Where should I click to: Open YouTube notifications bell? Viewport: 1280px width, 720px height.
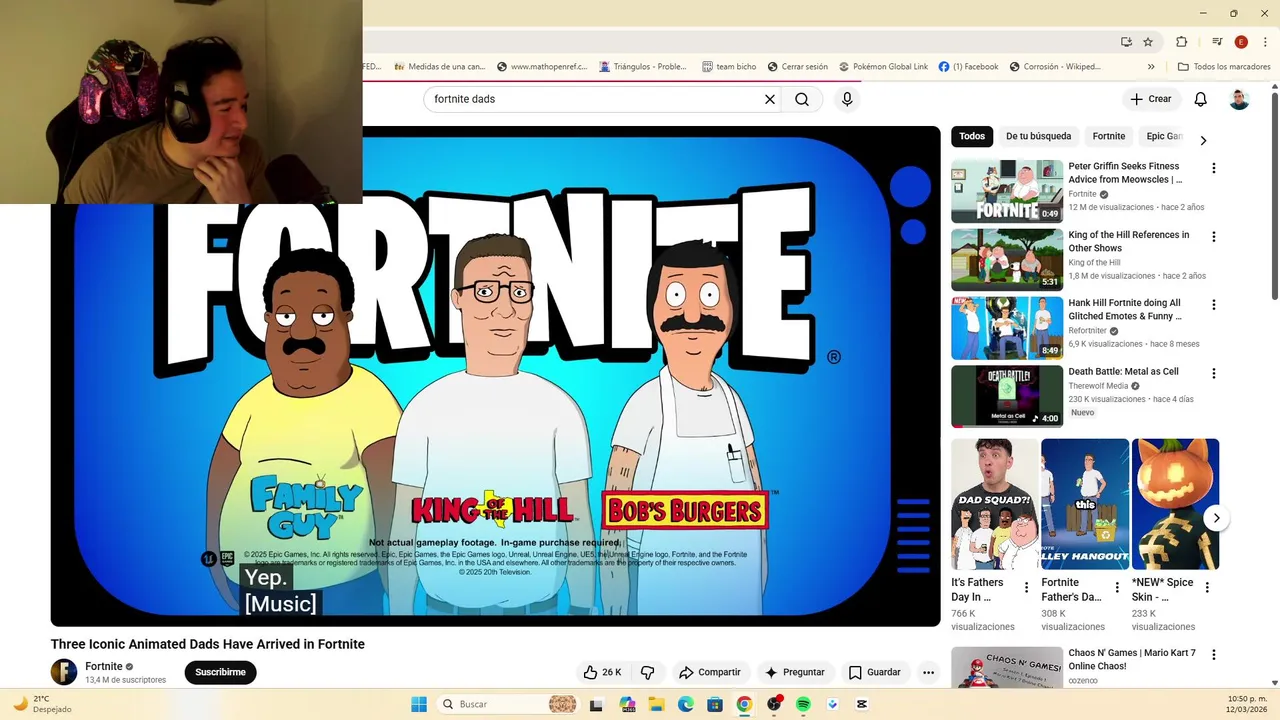point(1200,99)
